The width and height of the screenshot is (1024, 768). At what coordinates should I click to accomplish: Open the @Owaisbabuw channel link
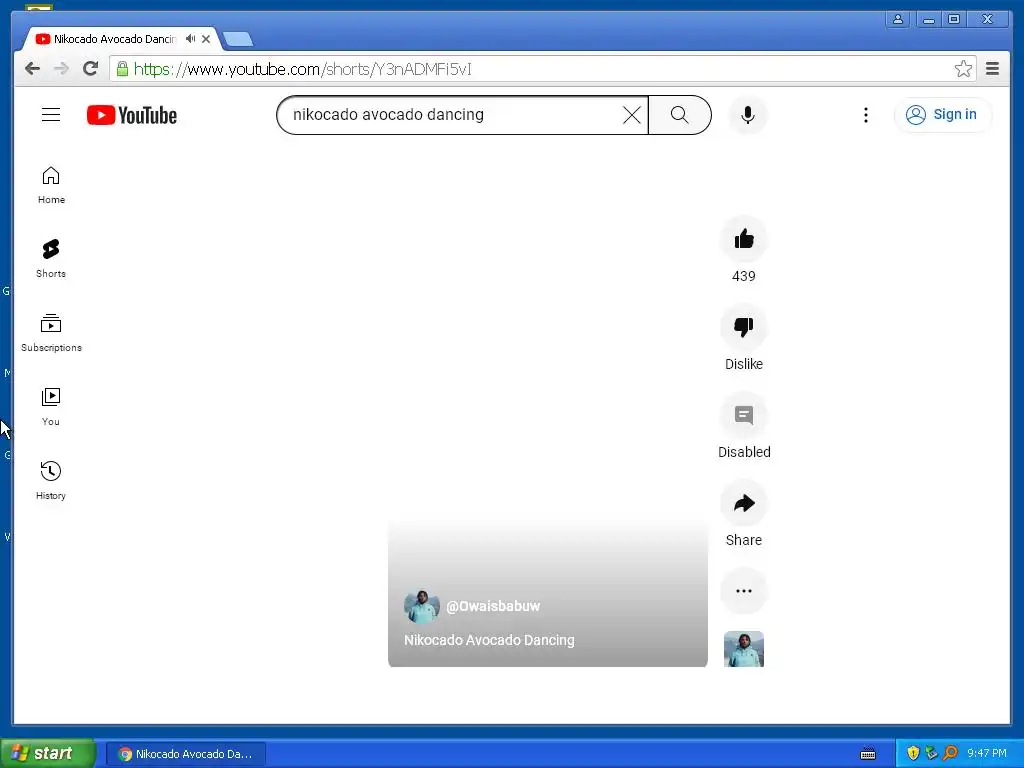(493, 606)
